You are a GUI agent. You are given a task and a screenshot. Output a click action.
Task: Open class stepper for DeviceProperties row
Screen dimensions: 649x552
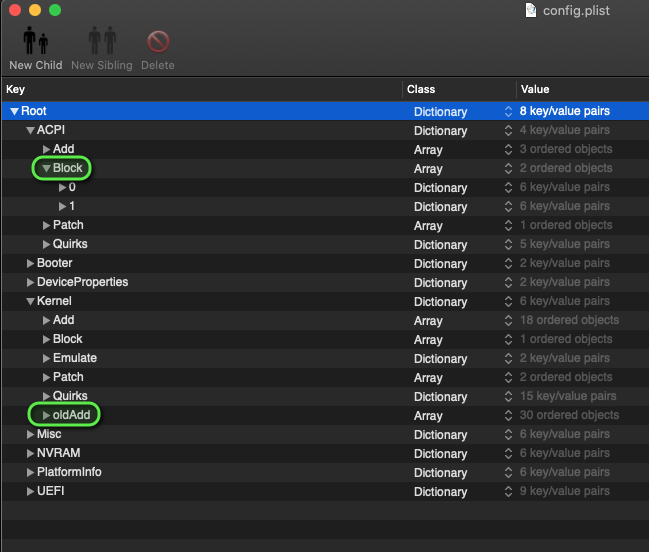click(x=508, y=283)
